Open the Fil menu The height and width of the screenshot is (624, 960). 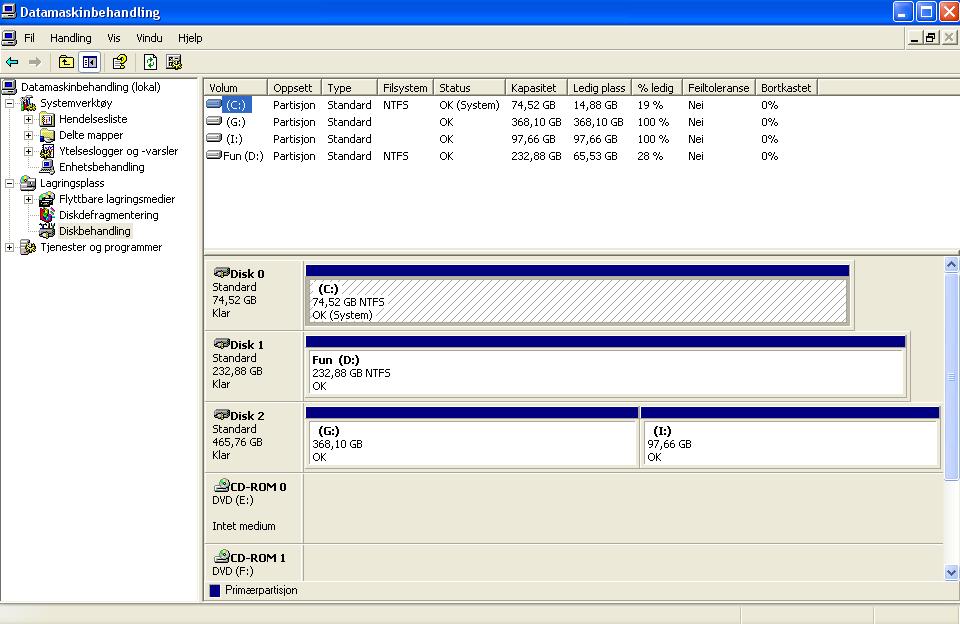pos(29,38)
